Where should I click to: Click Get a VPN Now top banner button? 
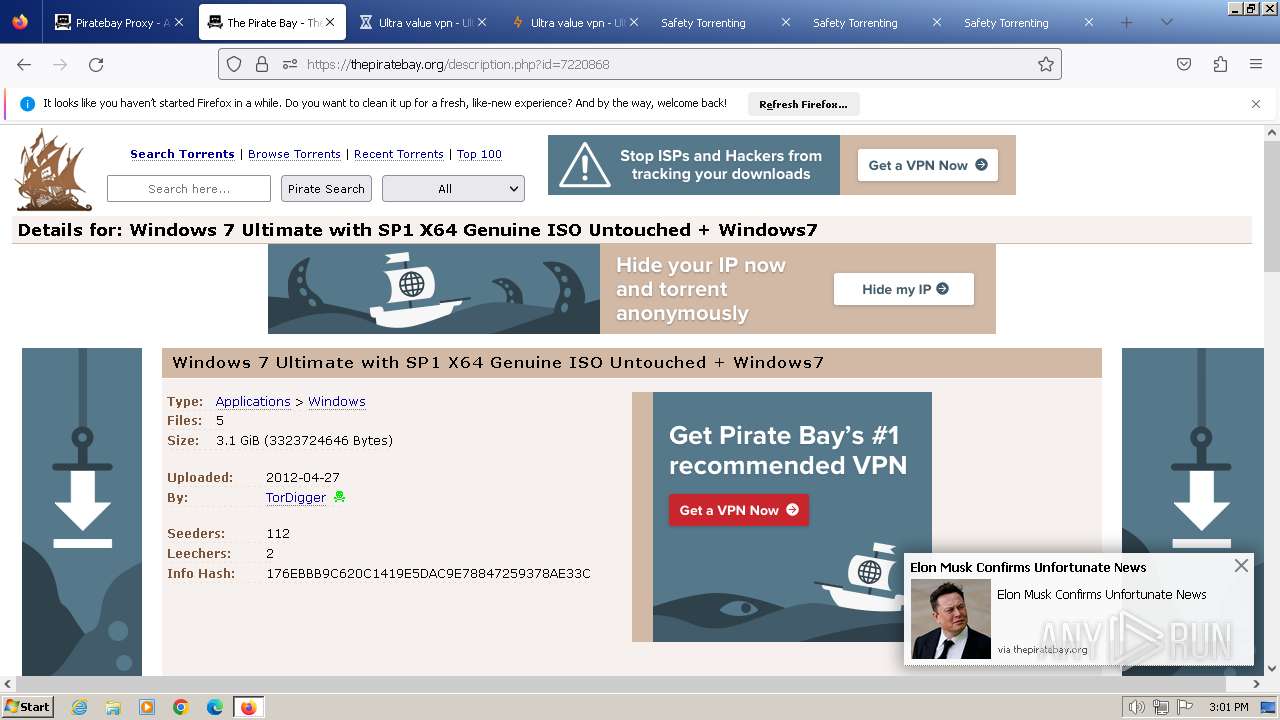928,165
